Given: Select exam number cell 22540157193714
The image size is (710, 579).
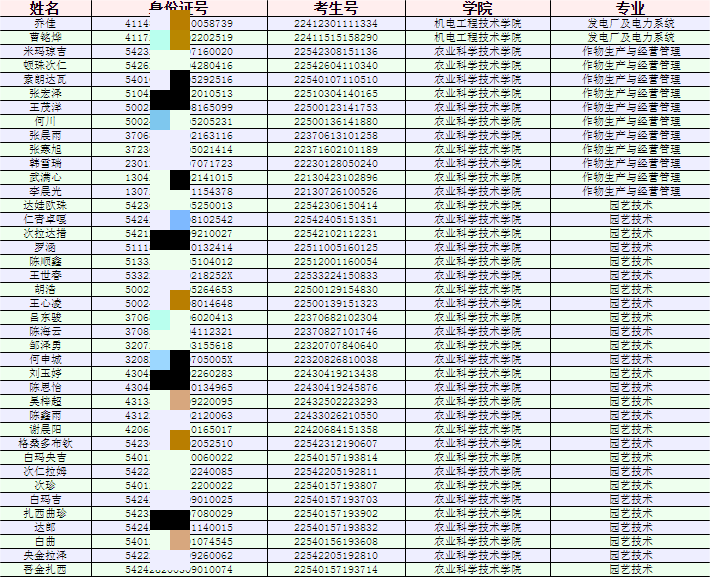Looking at the screenshot, I should 336,569.
